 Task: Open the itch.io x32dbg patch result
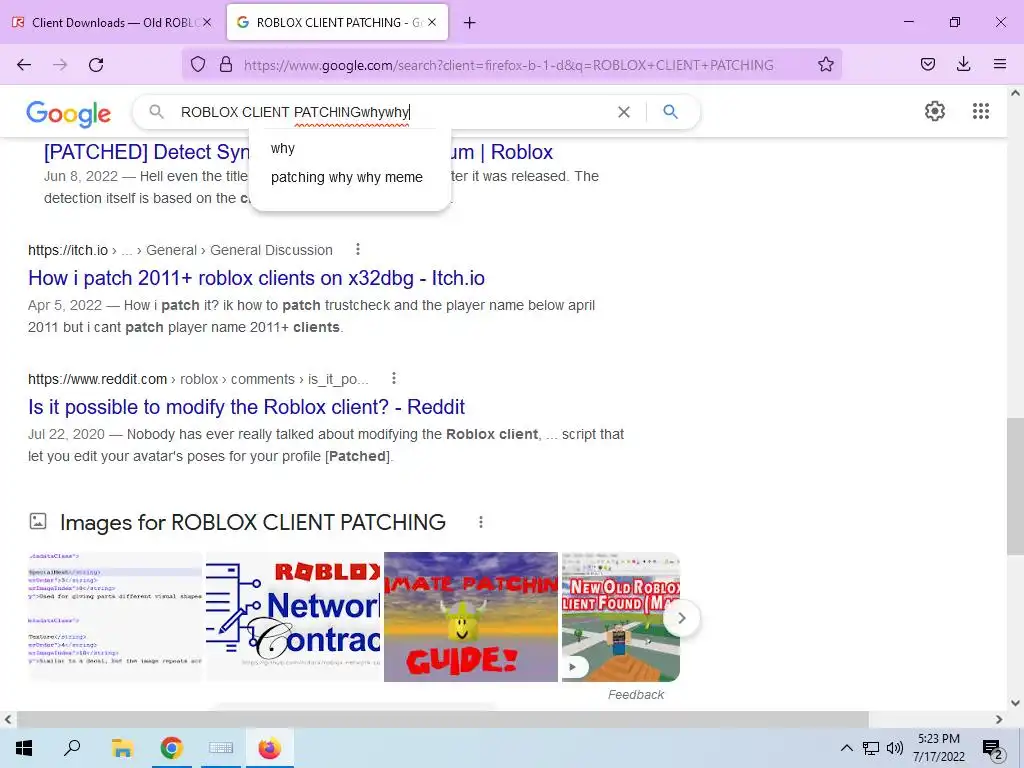[256, 278]
